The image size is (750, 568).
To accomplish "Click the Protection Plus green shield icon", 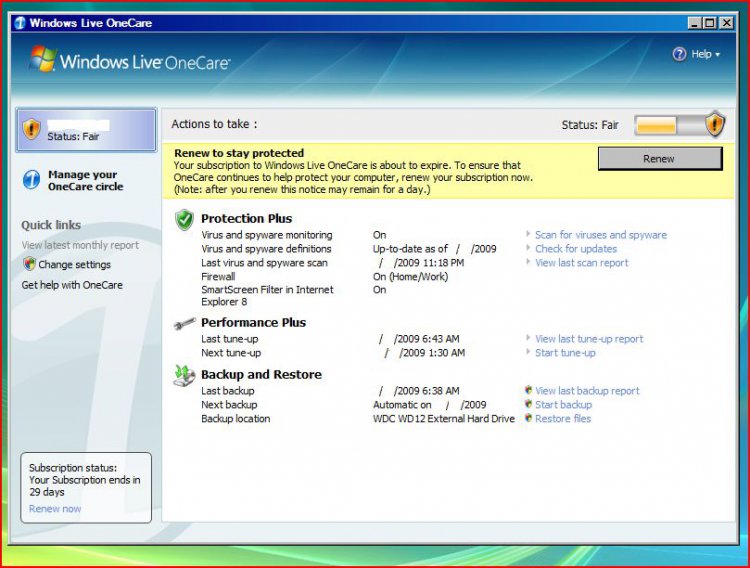I will click(184, 220).
